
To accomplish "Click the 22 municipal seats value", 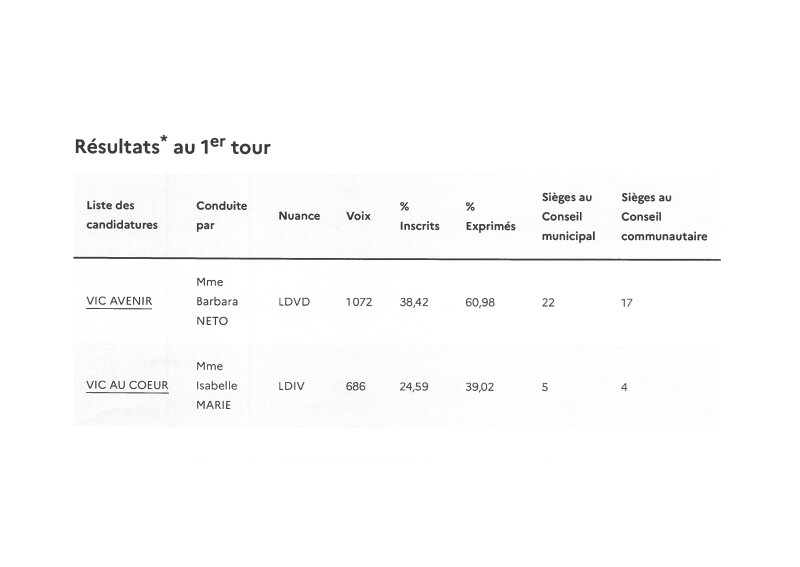I will coord(548,302).
